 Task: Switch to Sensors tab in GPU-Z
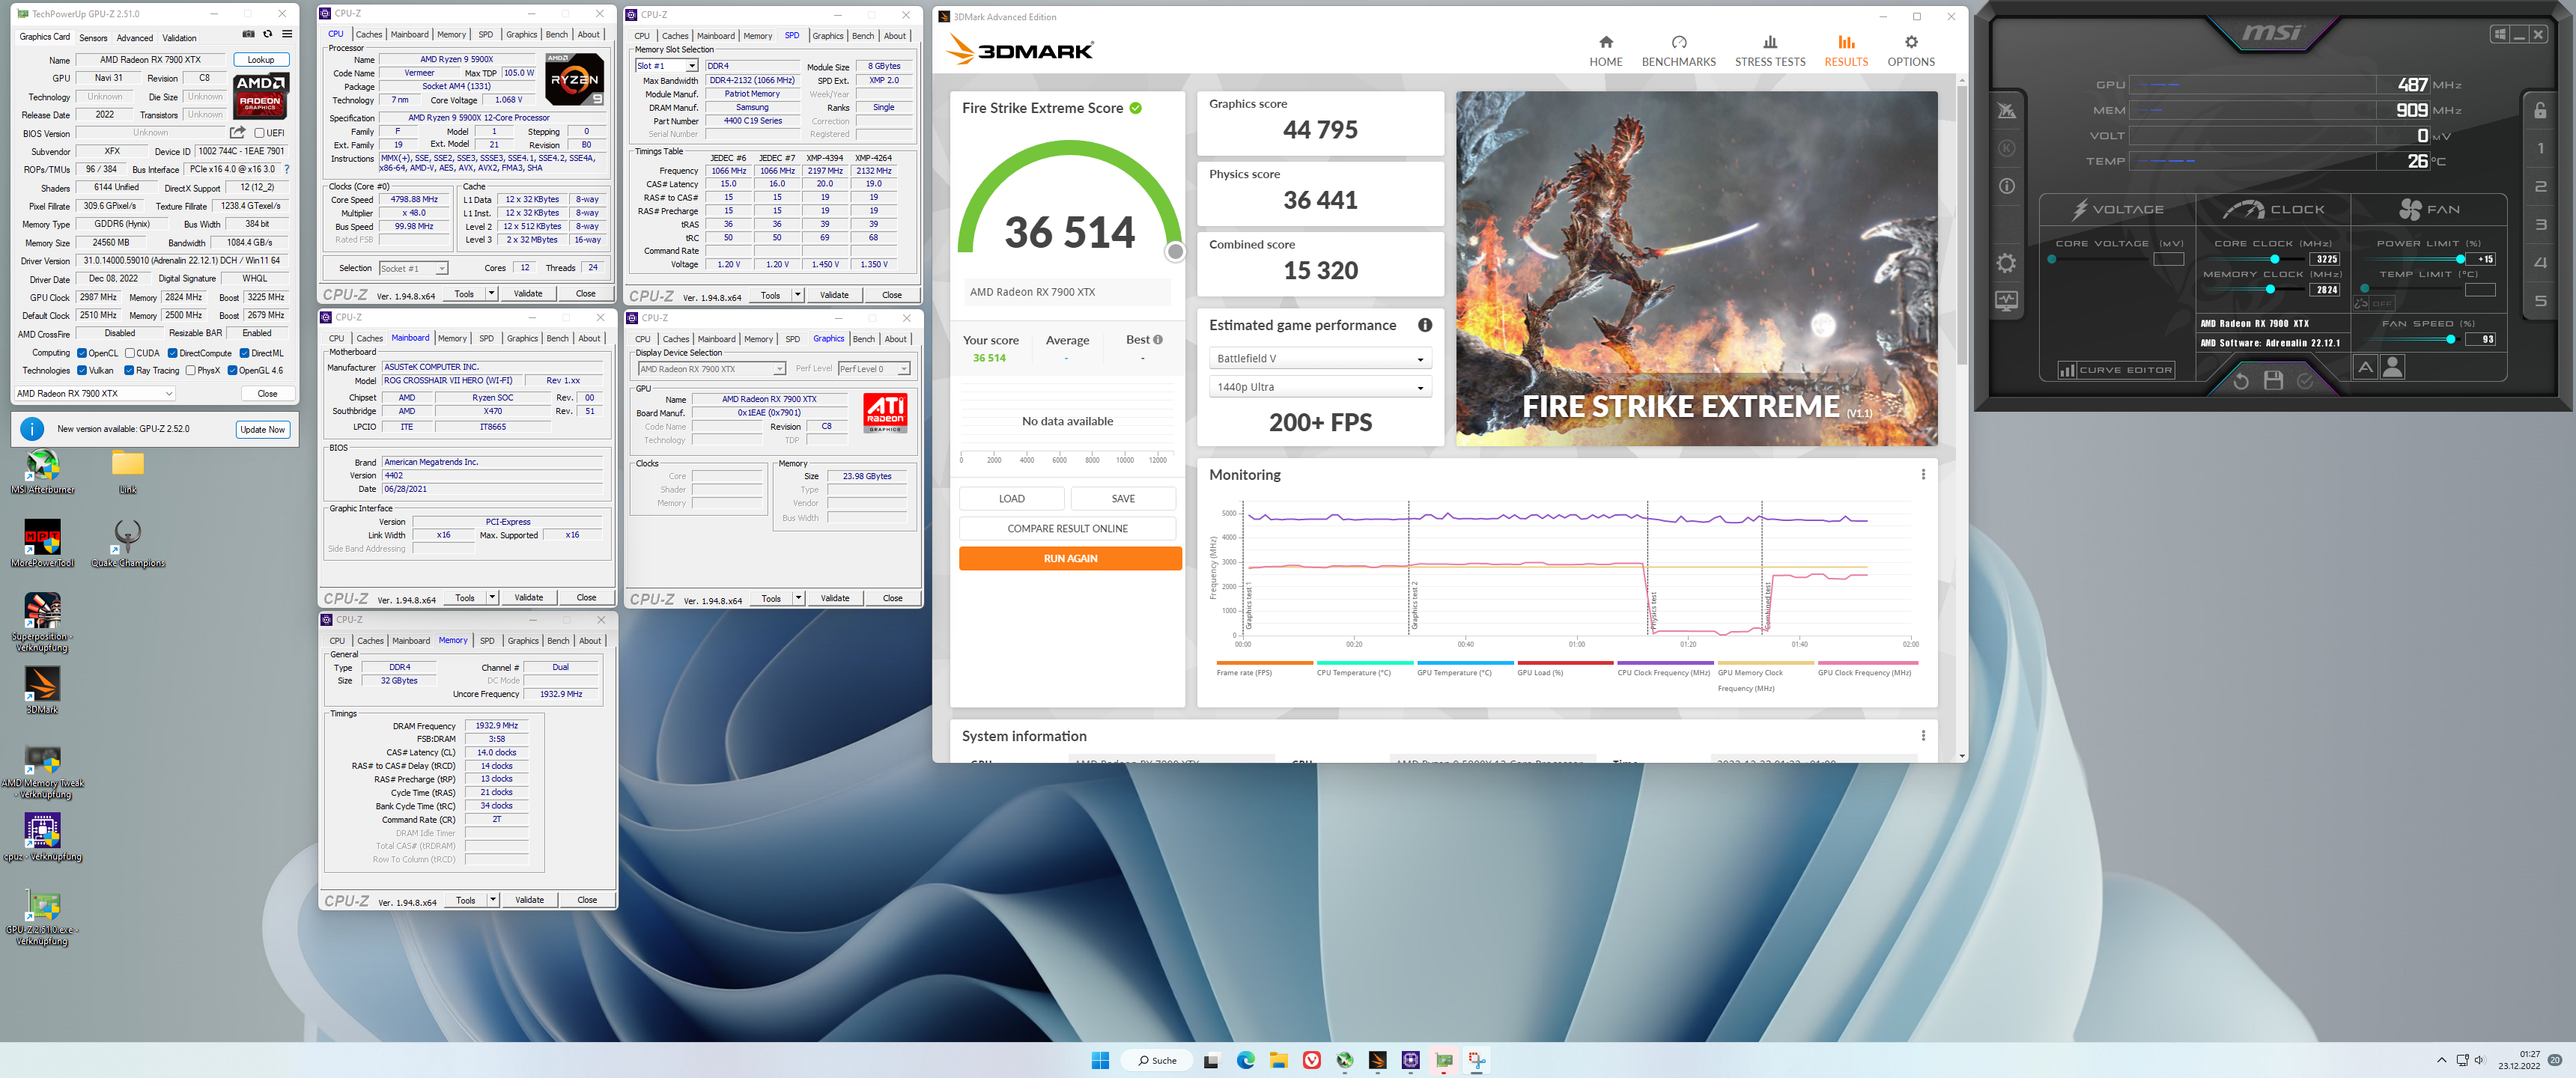click(x=93, y=38)
